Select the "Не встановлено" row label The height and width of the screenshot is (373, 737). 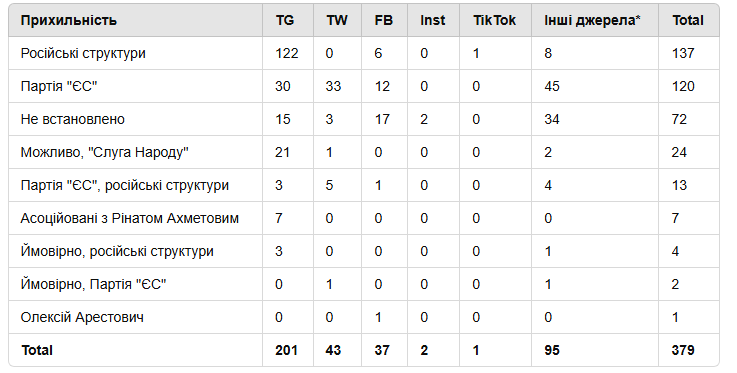coord(73,119)
